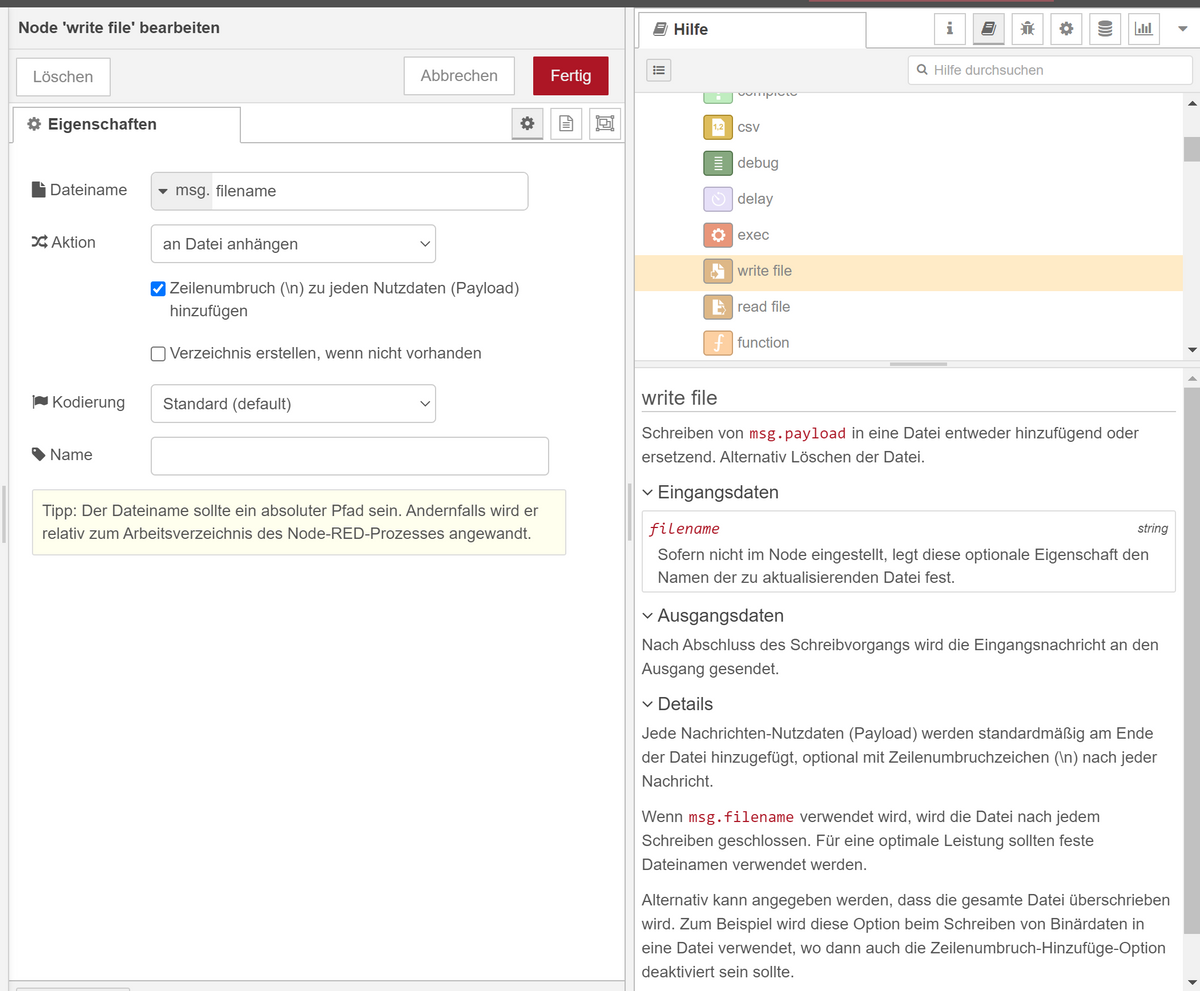1200x991 pixels.
Task: Select the read file node icon
Action: [x=718, y=307]
